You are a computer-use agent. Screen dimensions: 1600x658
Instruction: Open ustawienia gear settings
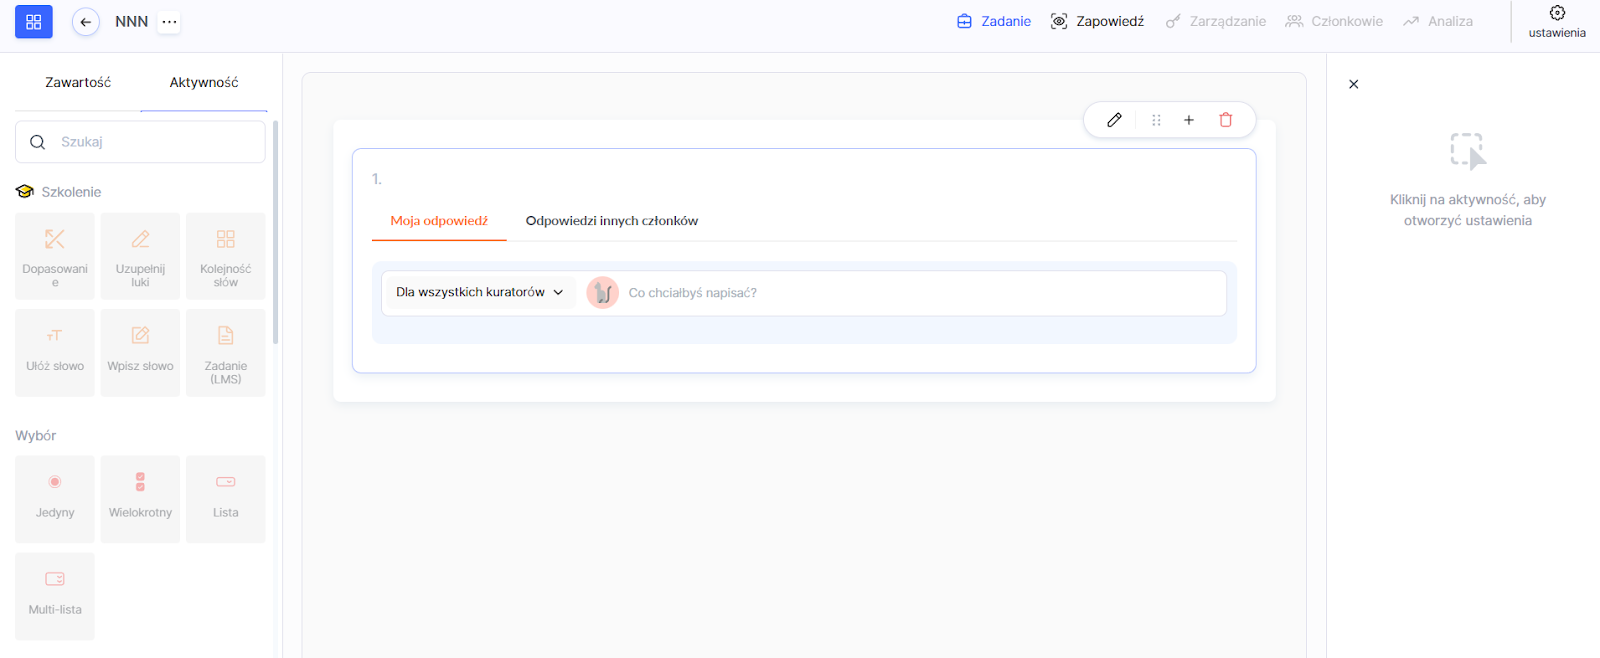(x=1556, y=21)
